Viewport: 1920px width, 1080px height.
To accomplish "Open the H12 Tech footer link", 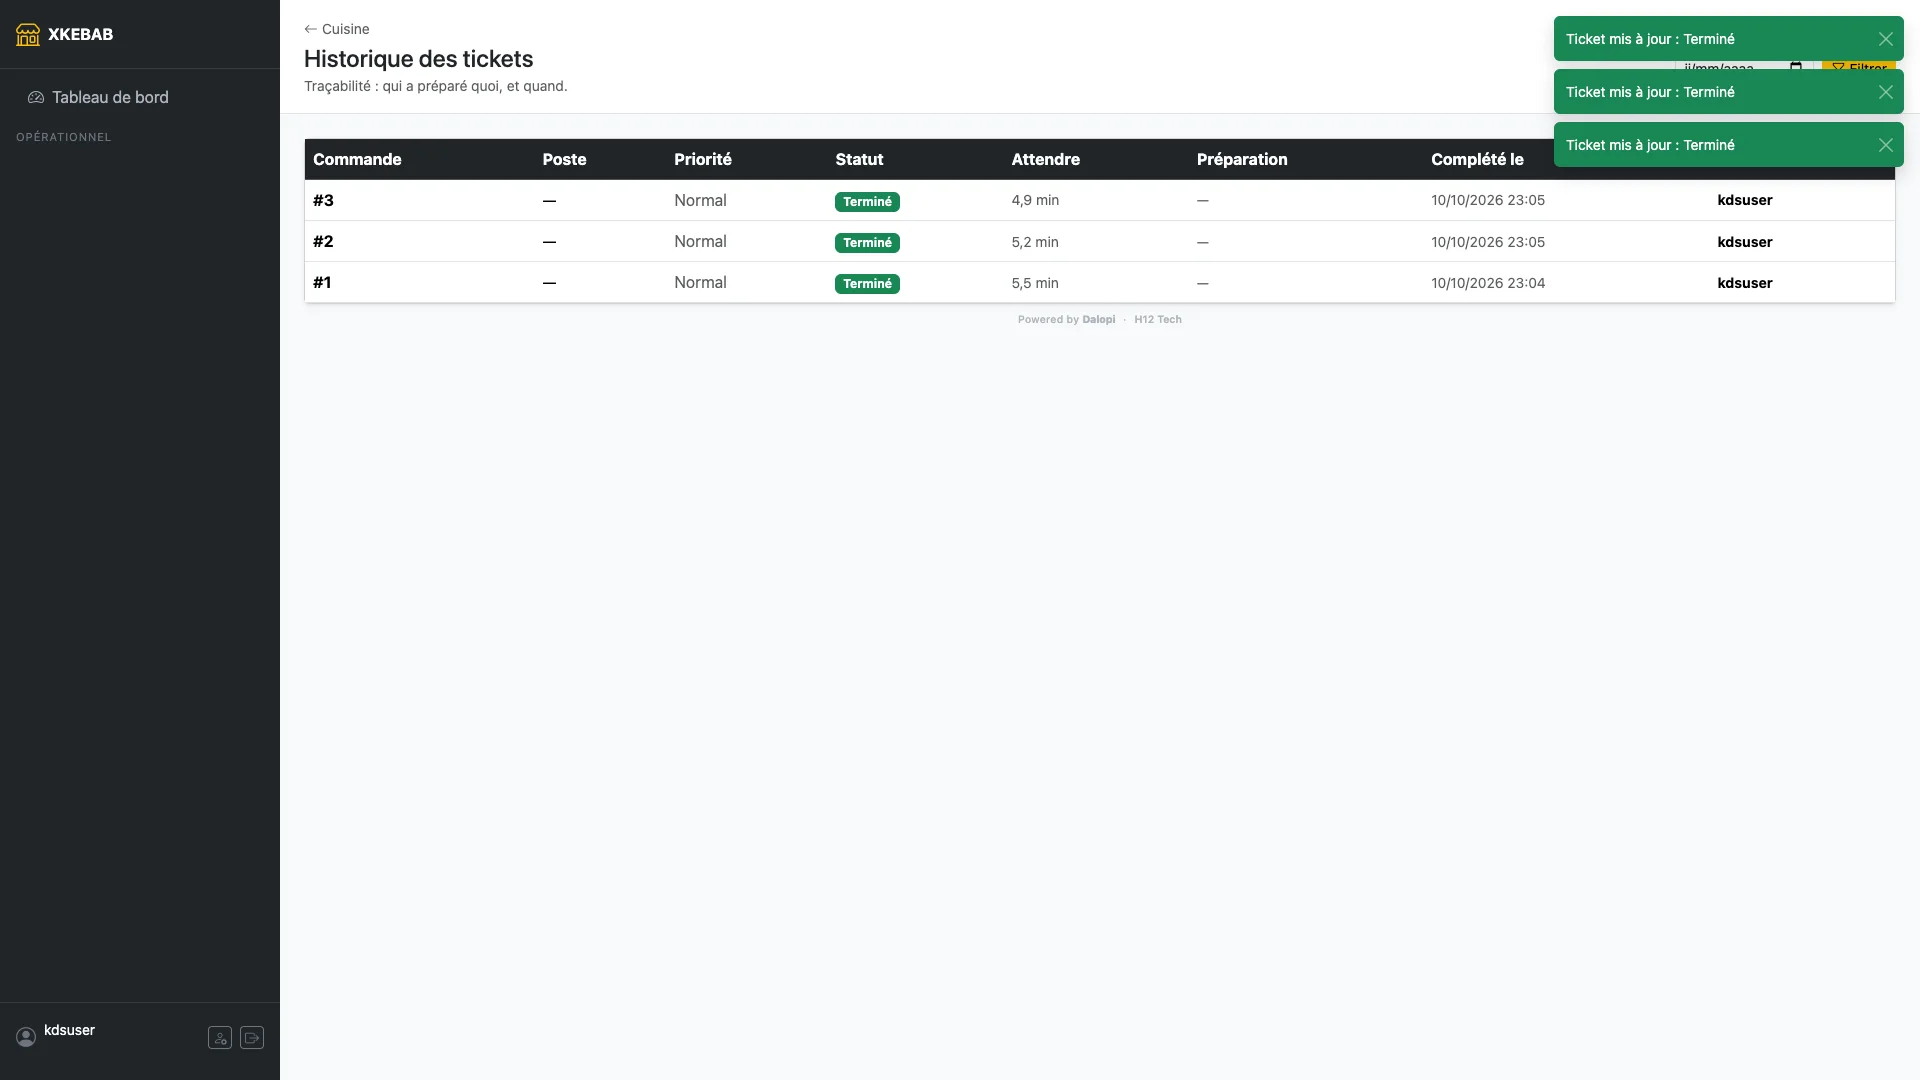I will 1158,320.
